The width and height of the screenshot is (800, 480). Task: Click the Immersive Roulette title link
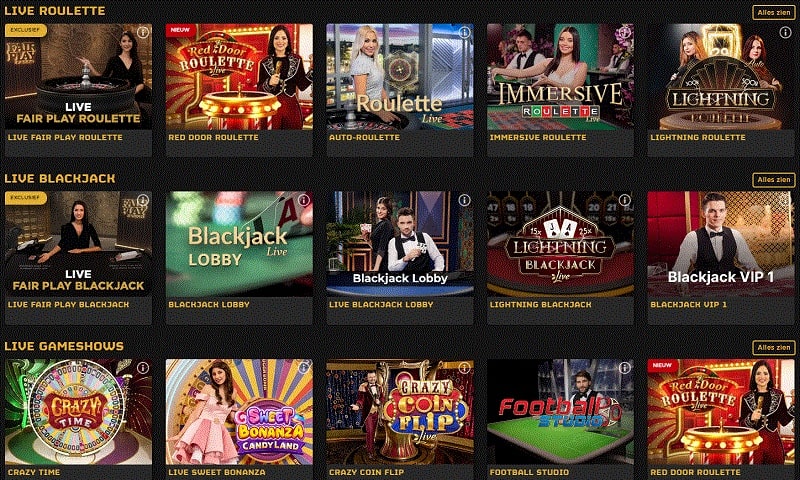tap(538, 137)
